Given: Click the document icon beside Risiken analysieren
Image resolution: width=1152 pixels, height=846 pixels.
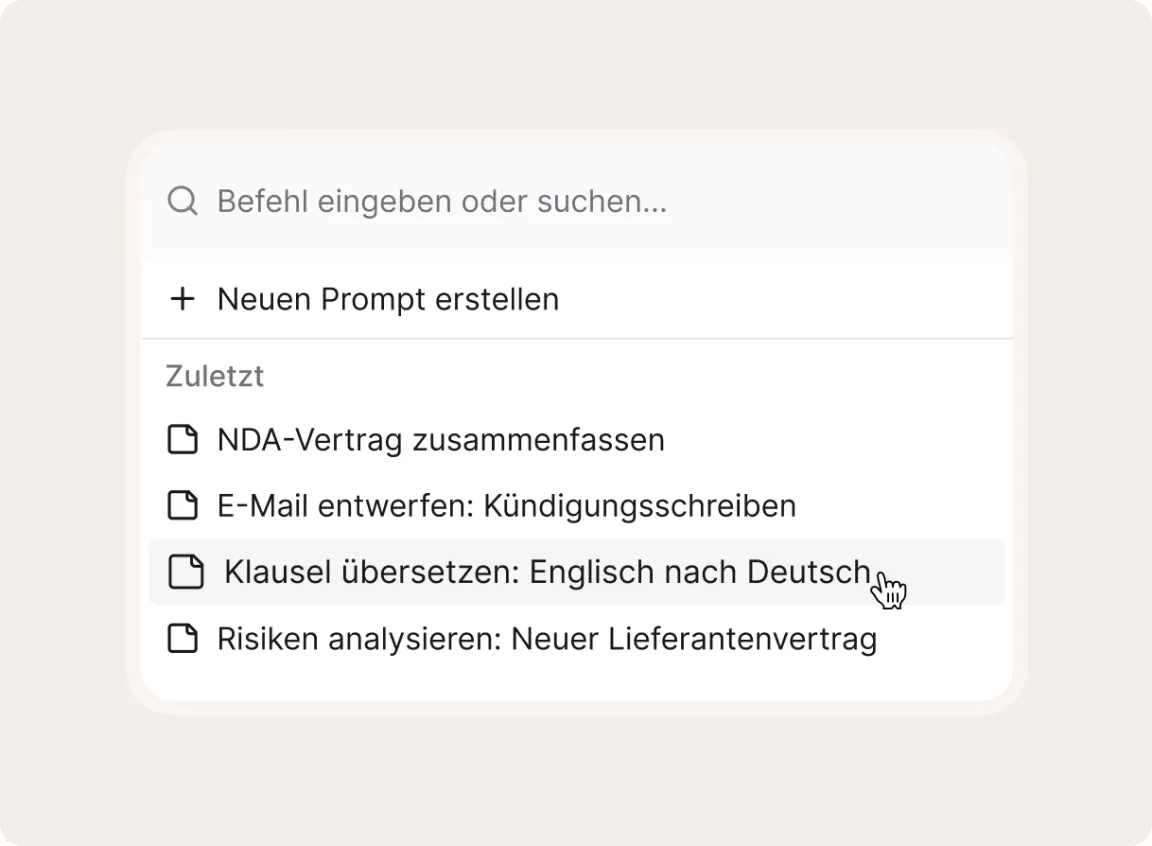Looking at the screenshot, I should pyautogui.click(x=182, y=638).
